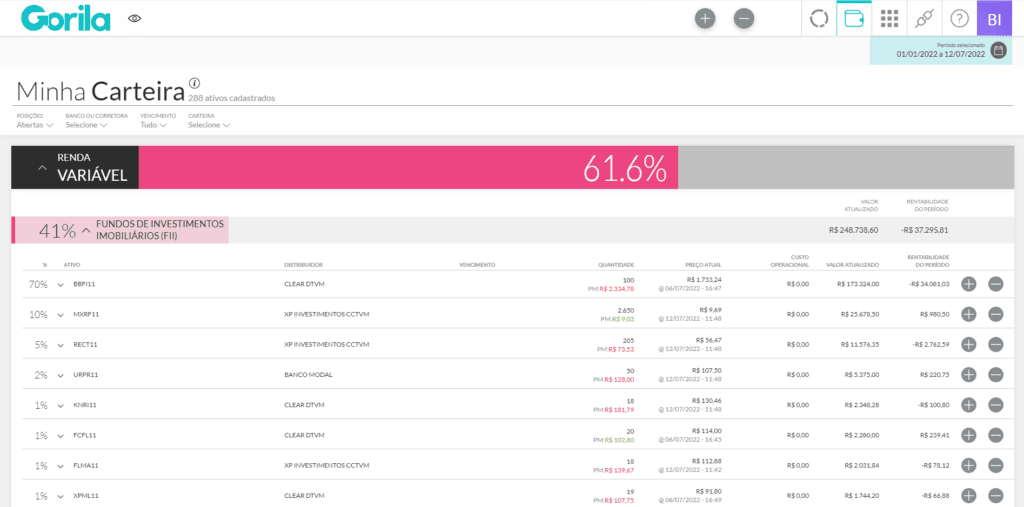Register a sale for KNRI11

pyautogui.click(x=995, y=405)
